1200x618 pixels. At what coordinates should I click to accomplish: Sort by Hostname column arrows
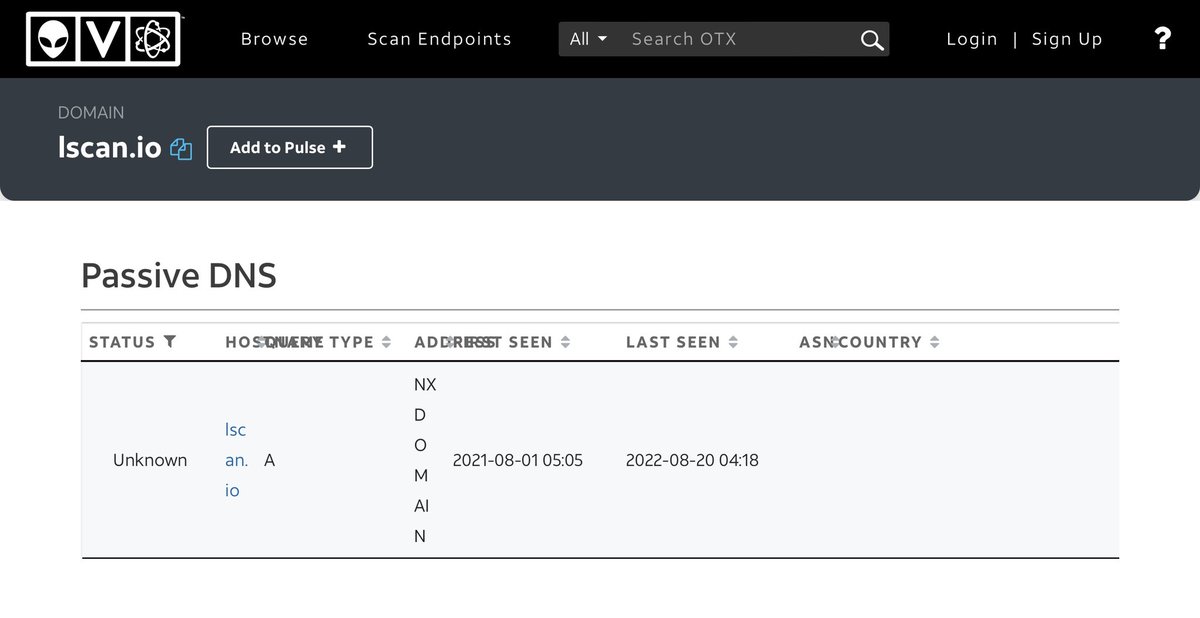tap(262, 342)
